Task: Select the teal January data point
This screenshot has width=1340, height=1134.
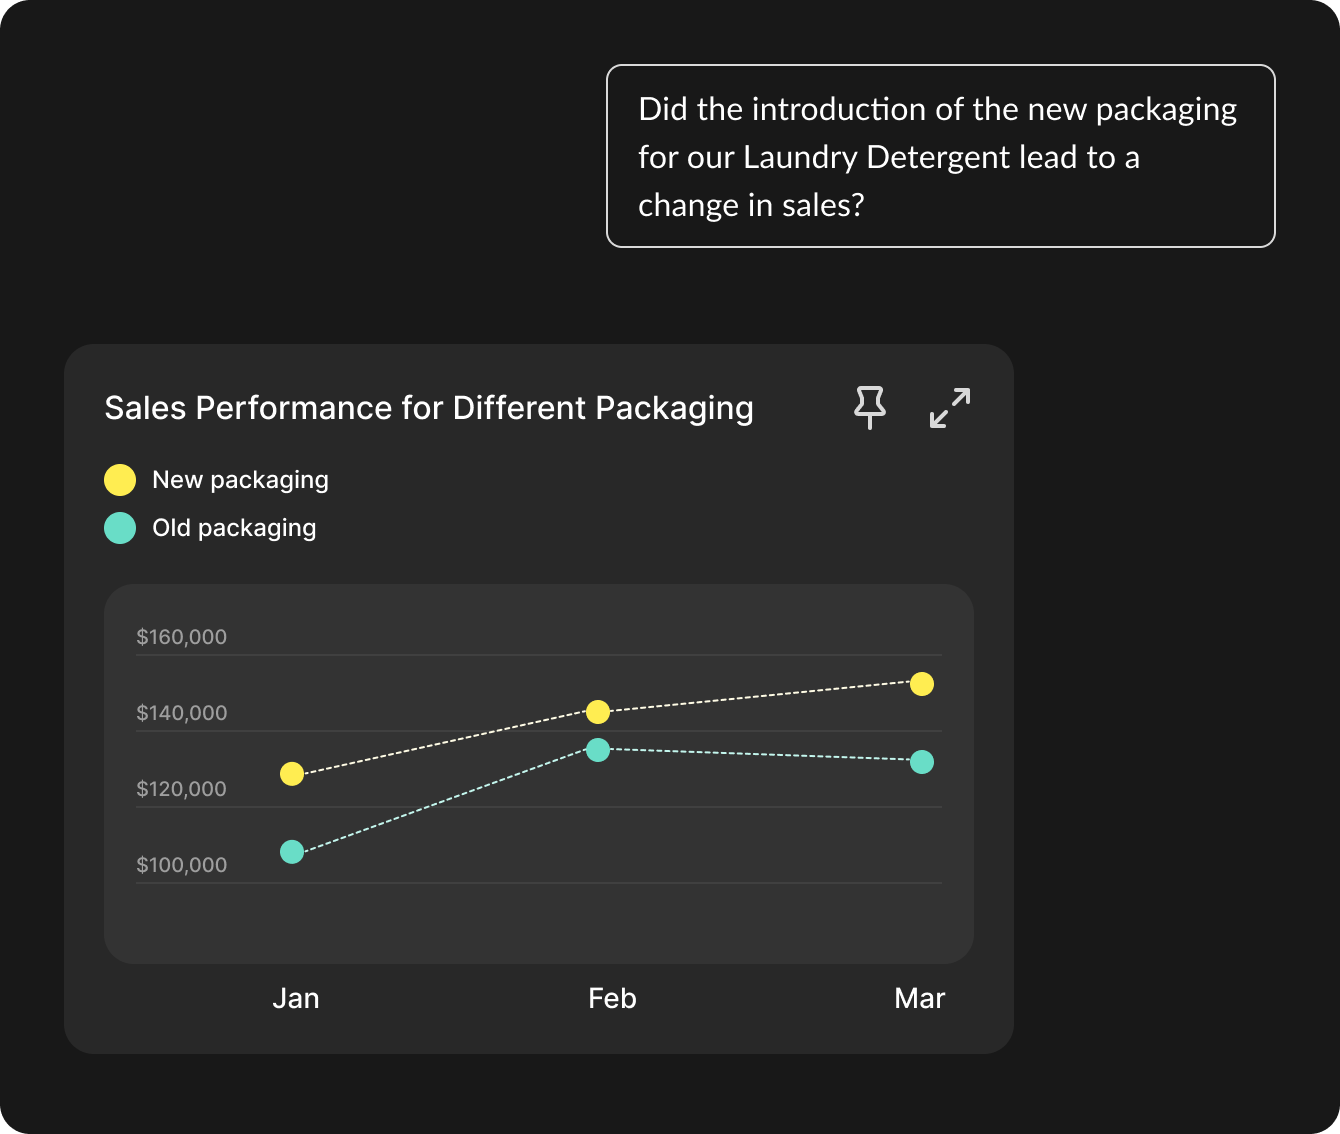Action: 292,852
